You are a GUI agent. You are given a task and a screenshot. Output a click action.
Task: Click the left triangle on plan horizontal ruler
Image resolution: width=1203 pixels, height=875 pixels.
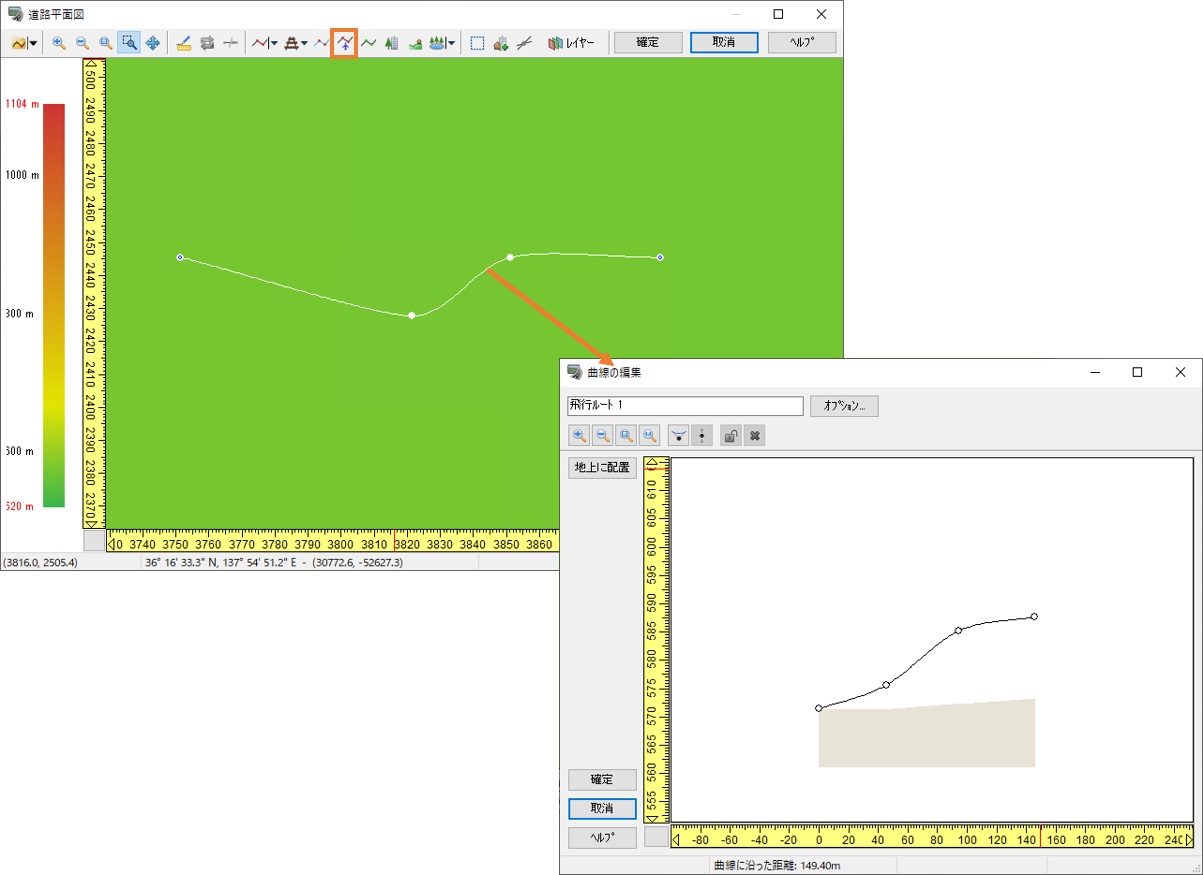112,544
